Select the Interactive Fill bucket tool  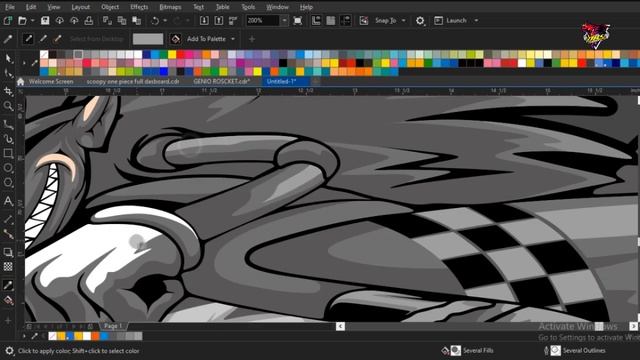click(8, 301)
